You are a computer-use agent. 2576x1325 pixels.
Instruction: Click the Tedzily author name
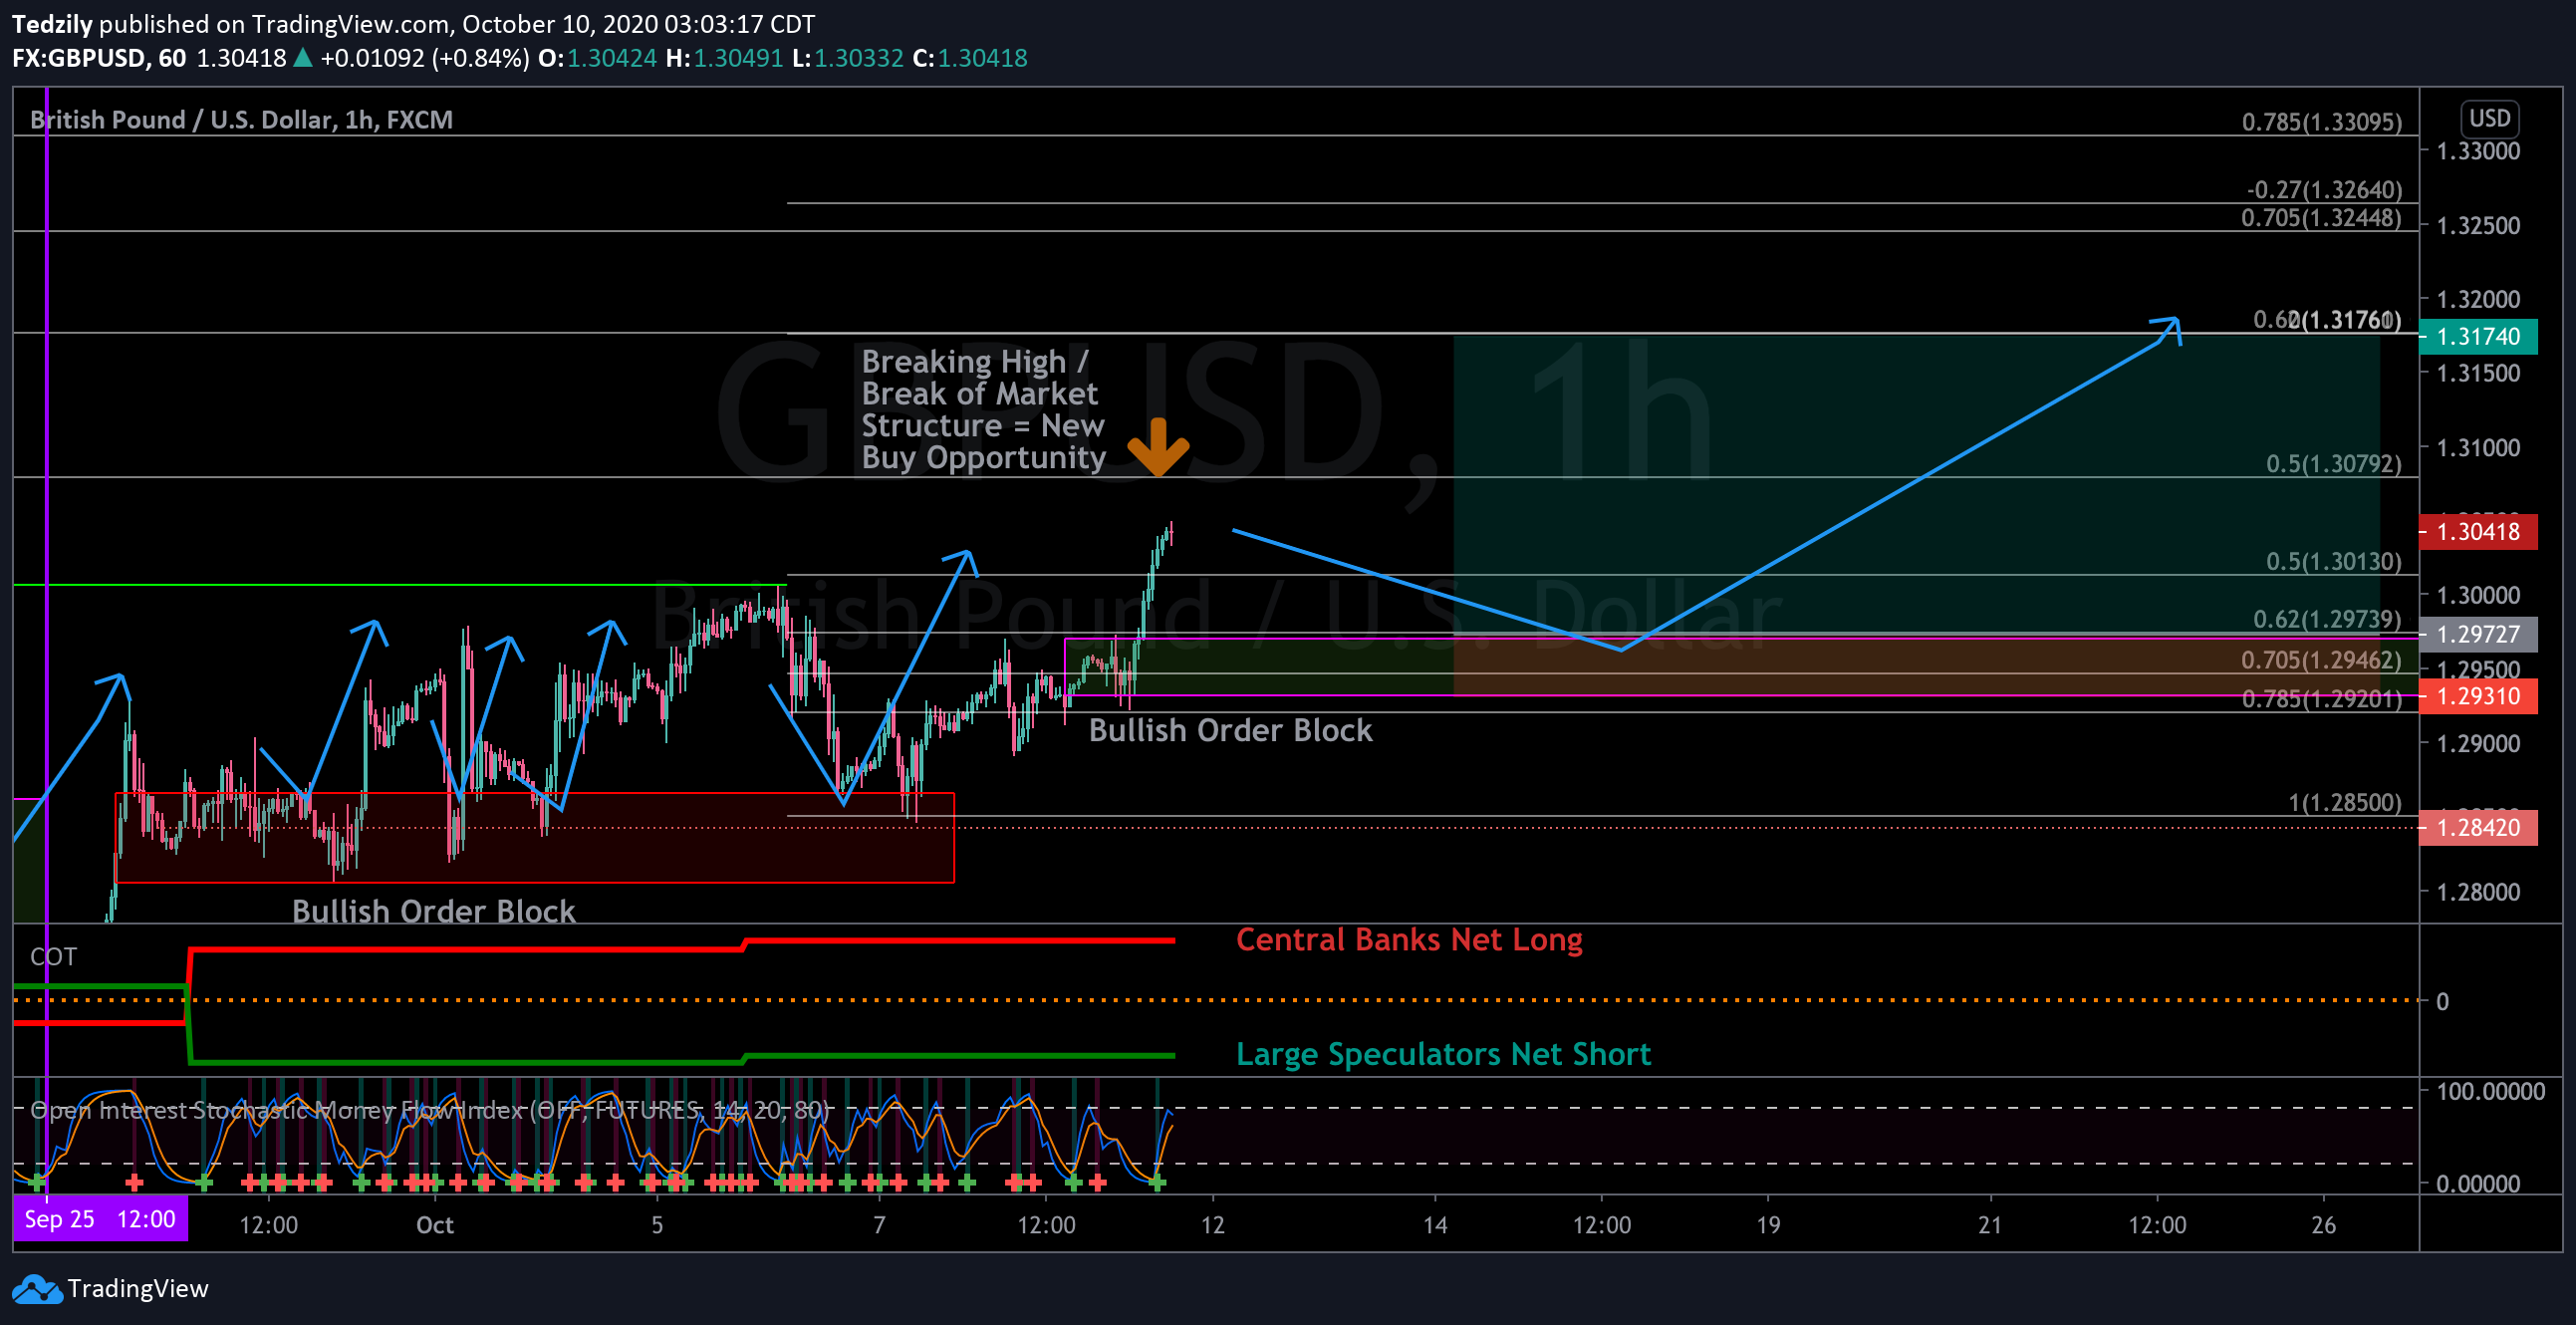[x=52, y=24]
